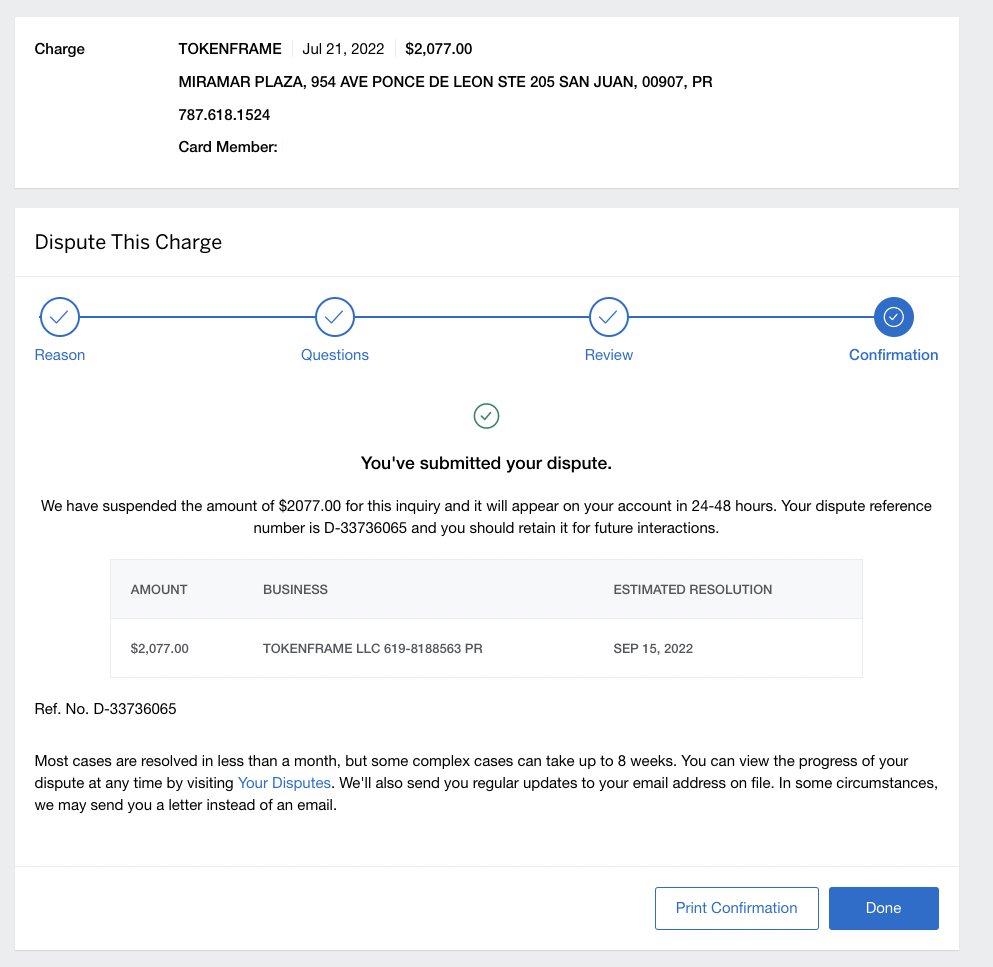The height and width of the screenshot is (967, 993).
Task: Click the Questions step checkmark circle
Action: (334, 317)
